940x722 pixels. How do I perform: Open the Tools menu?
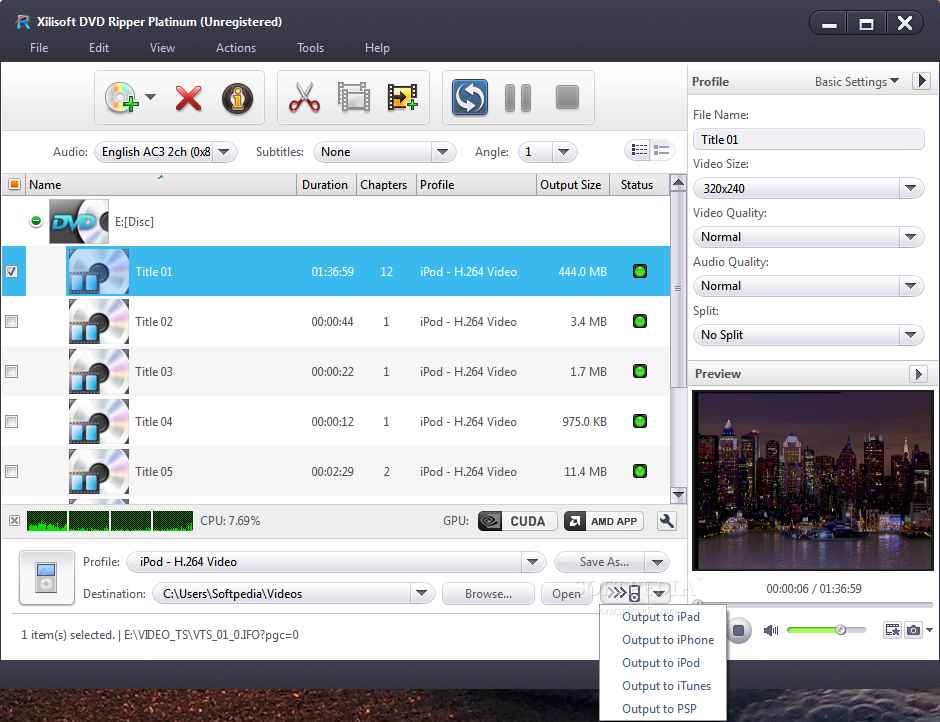(x=310, y=48)
